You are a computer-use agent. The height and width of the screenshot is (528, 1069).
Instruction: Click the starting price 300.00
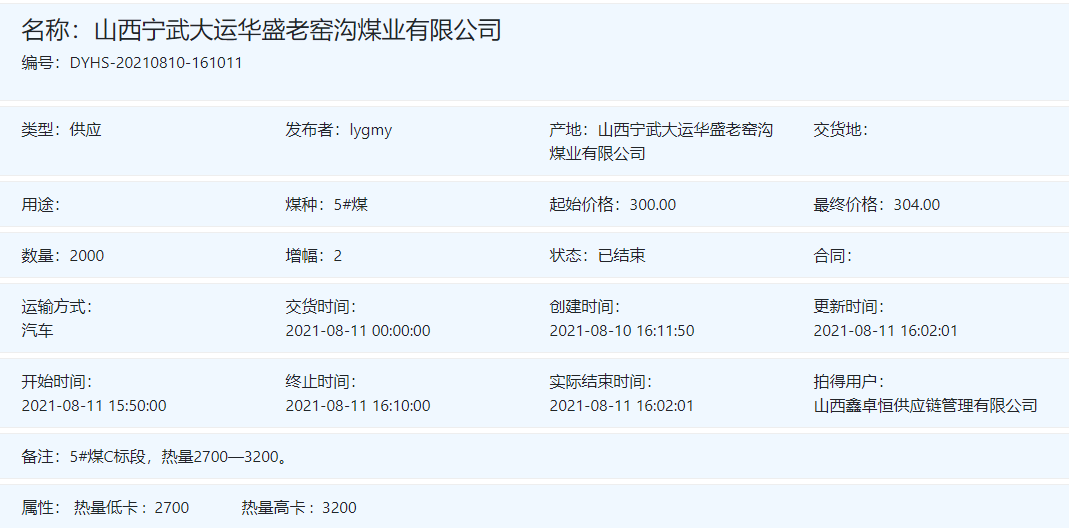pos(652,205)
